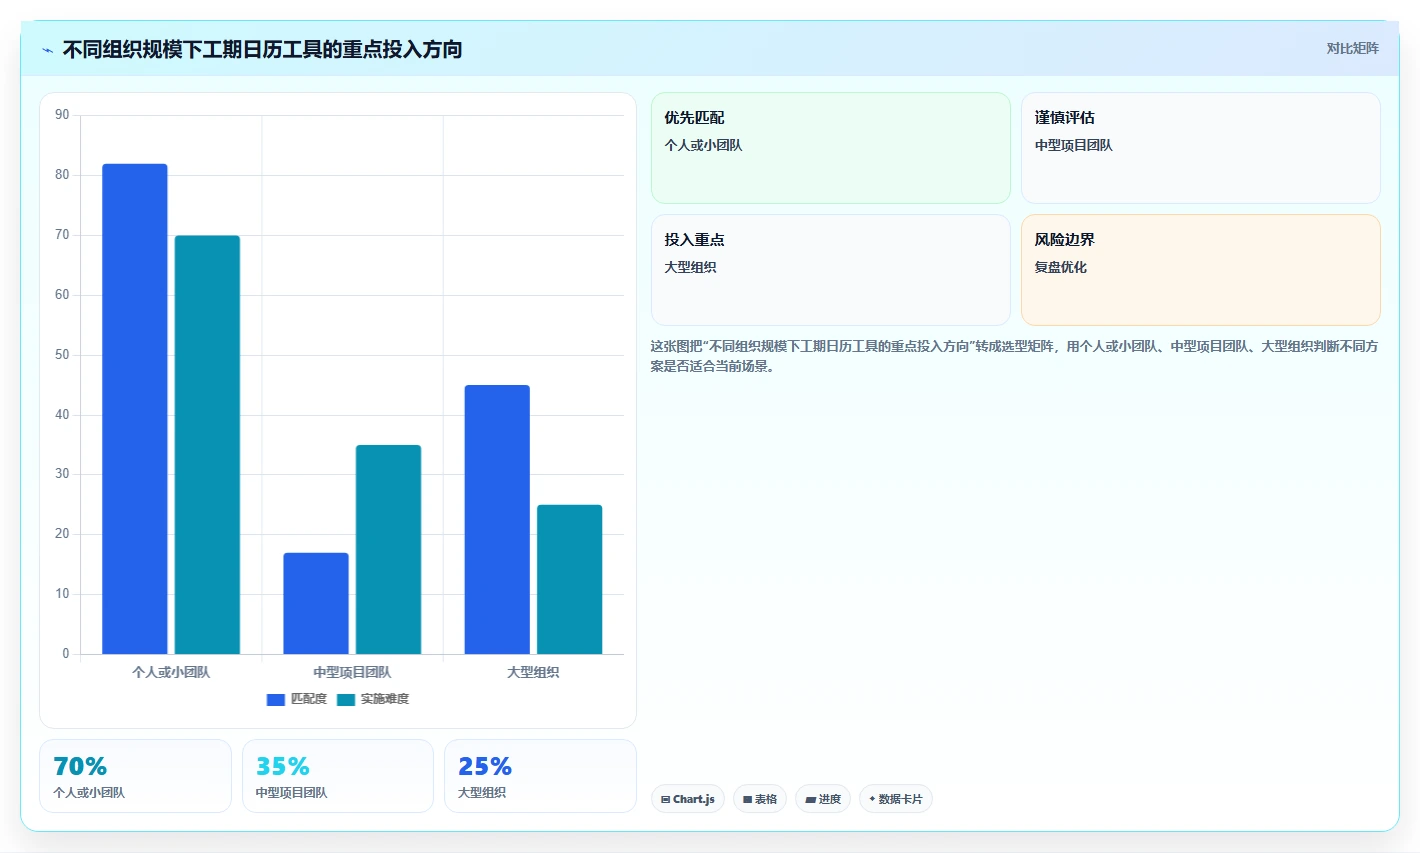Click the 匹配度 bar for 中型项目团队
1420x853 pixels.
coord(316,603)
